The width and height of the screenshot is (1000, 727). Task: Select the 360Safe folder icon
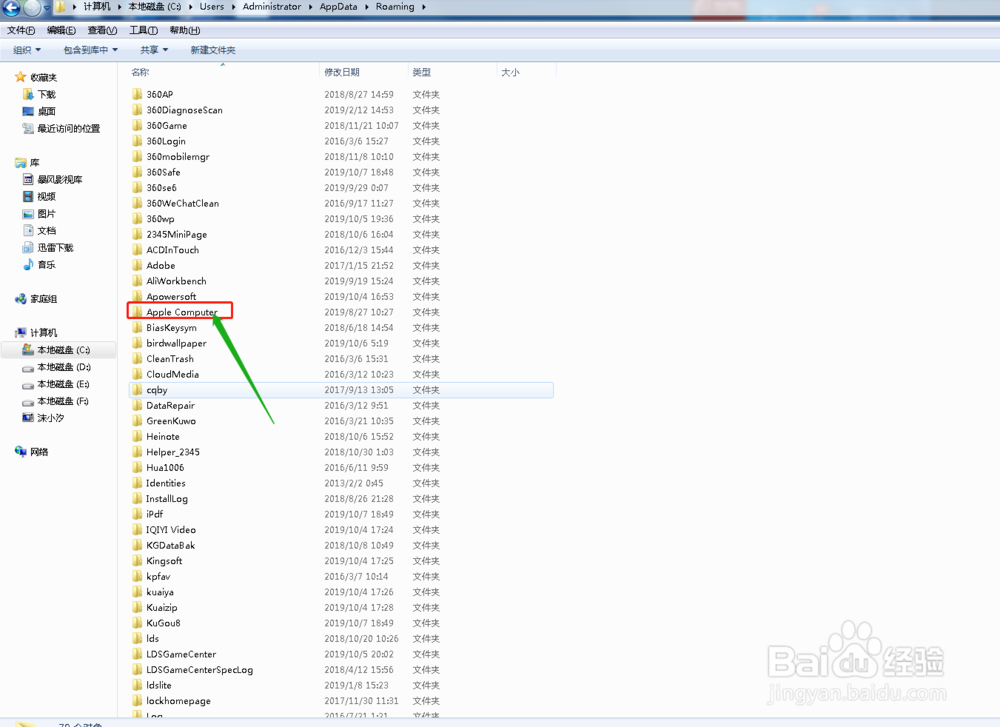click(x=137, y=172)
